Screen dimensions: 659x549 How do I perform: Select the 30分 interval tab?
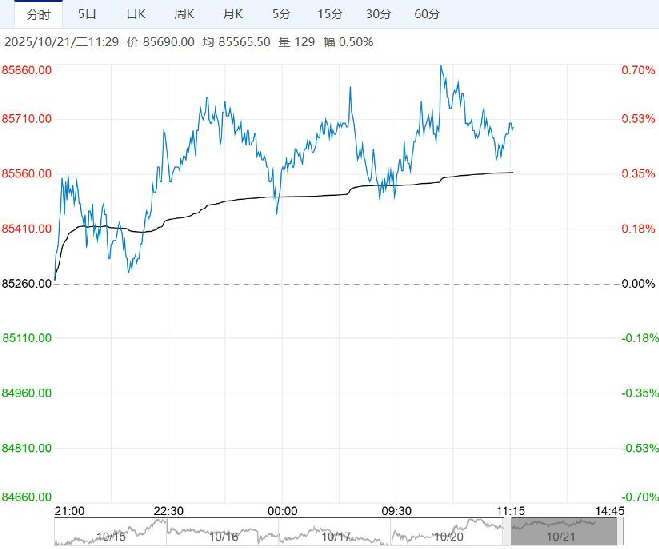[378, 14]
